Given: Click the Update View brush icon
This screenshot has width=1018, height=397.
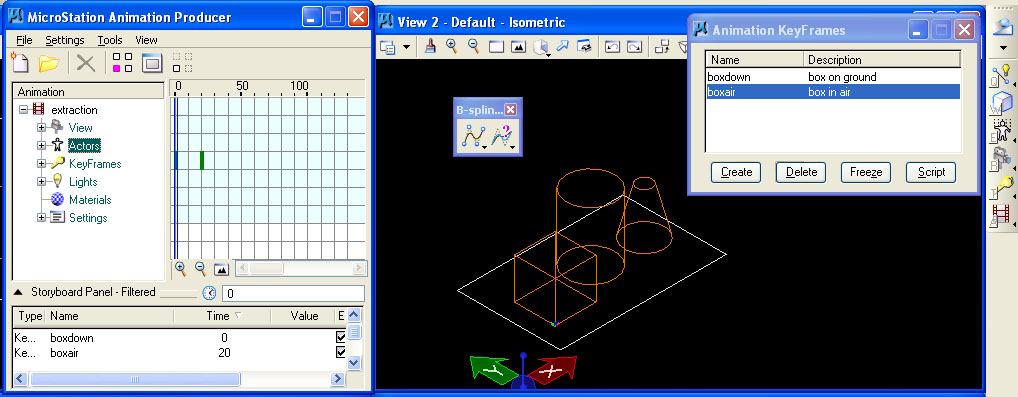Looking at the screenshot, I should (x=430, y=46).
